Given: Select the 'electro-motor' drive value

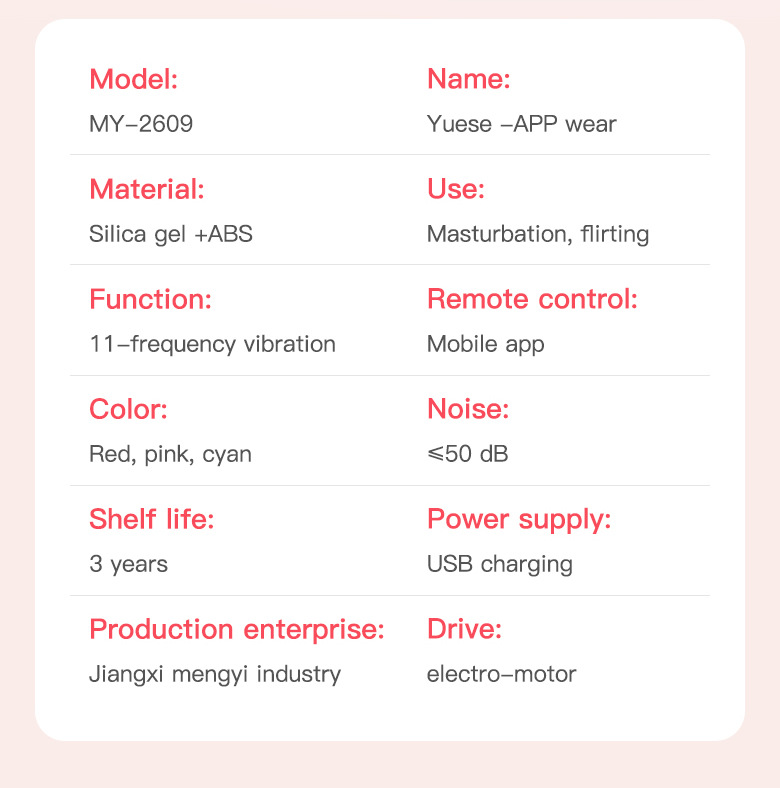Looking at the screenshot, I should point(501,674).
